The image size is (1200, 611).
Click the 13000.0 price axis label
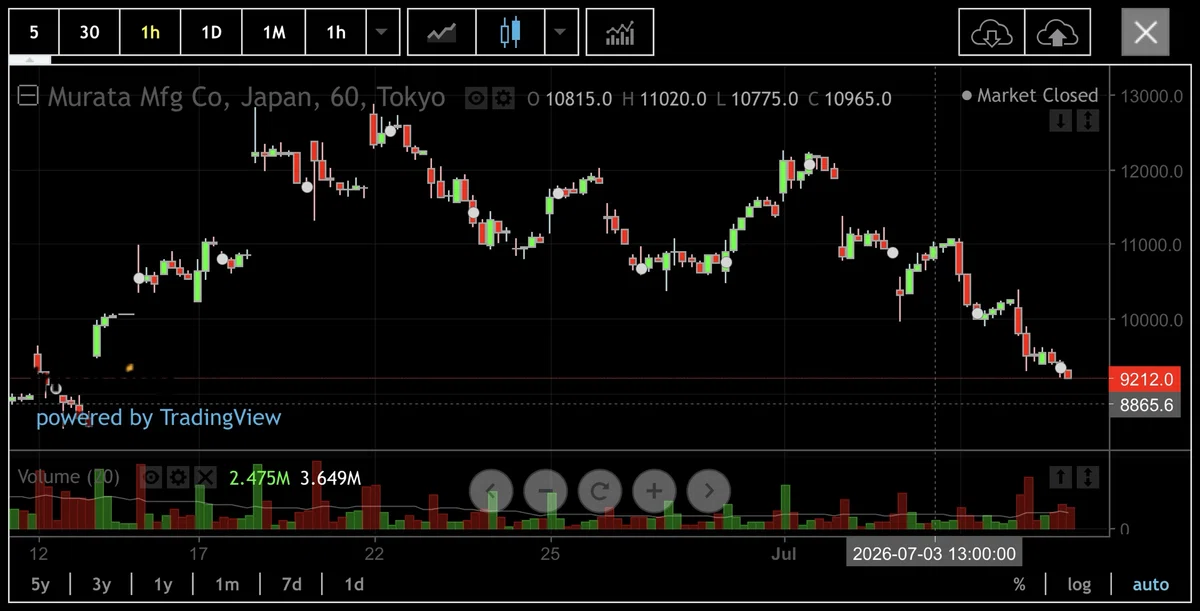[x=1151, y=96]
